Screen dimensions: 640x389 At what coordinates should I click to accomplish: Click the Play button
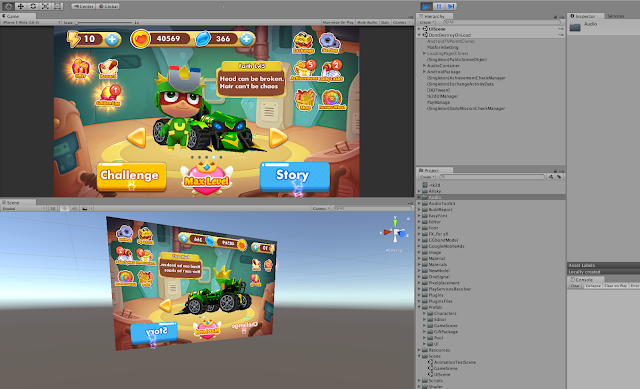(x=426, y=7)
